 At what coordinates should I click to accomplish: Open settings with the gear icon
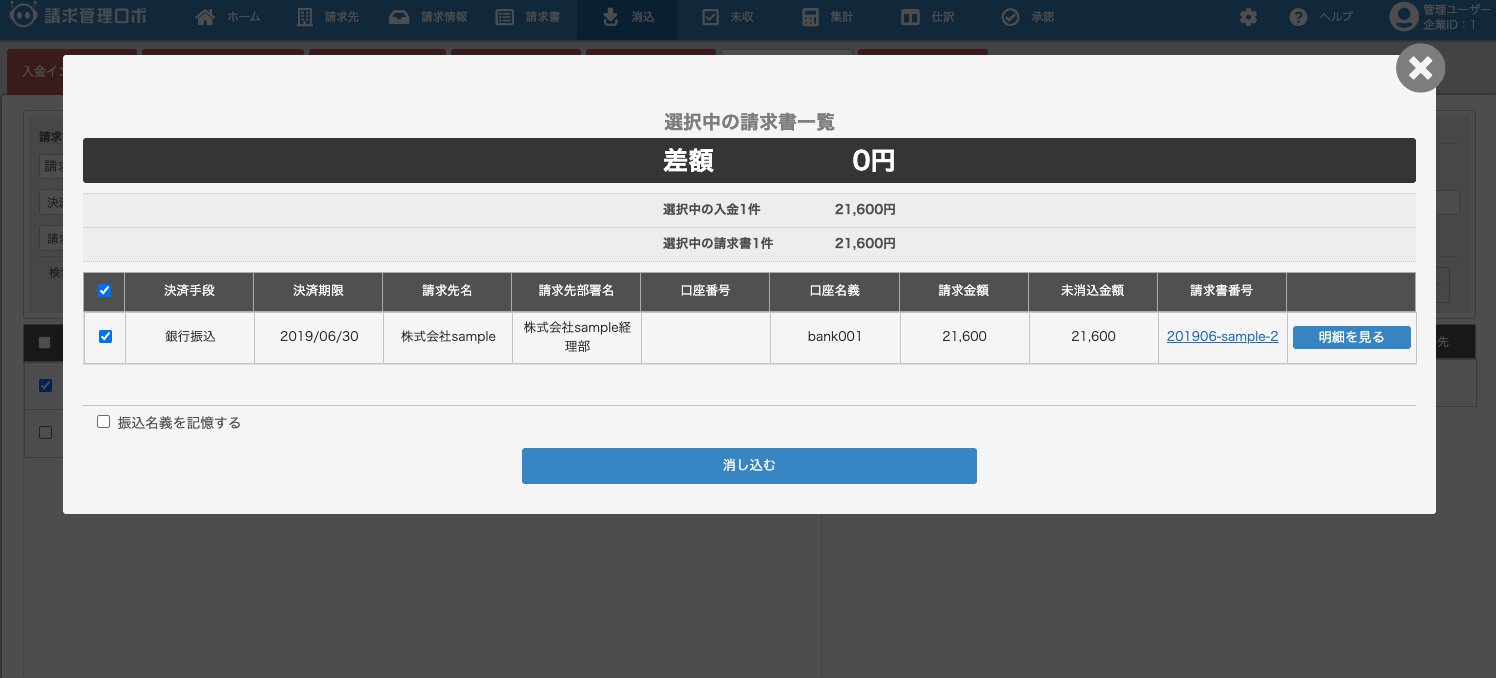point(1248,17)
